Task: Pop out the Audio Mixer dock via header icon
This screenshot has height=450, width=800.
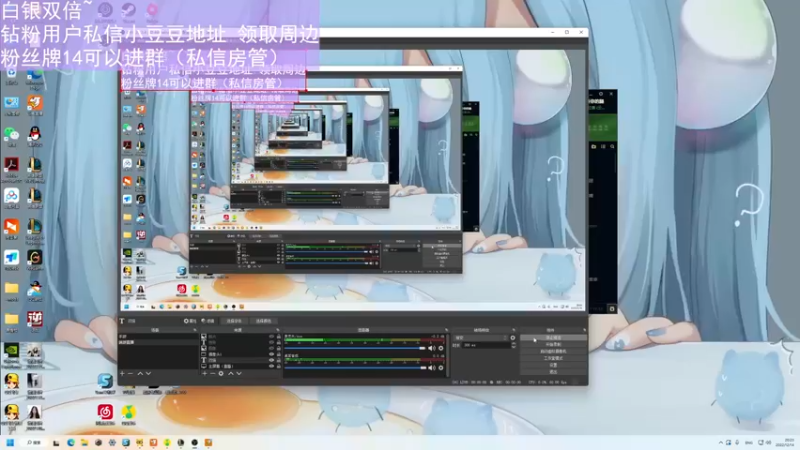Action: coord(446,330)
